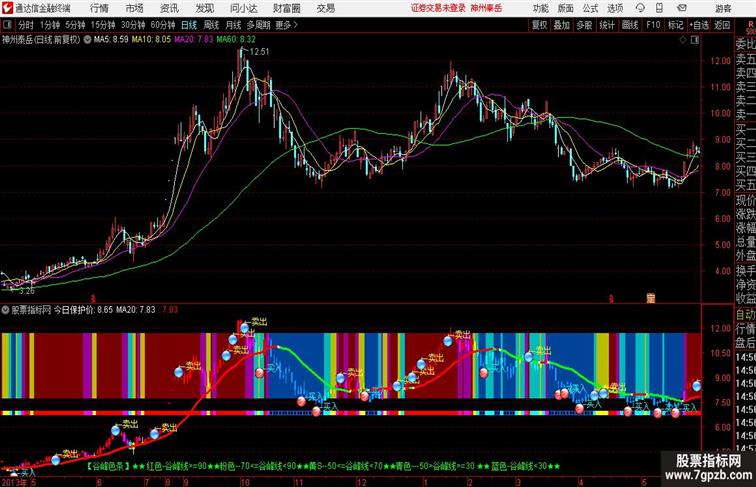Select the 周线 weekly tab
The height and width of the screenshot is (487, 756).
[x=211, y=25]
